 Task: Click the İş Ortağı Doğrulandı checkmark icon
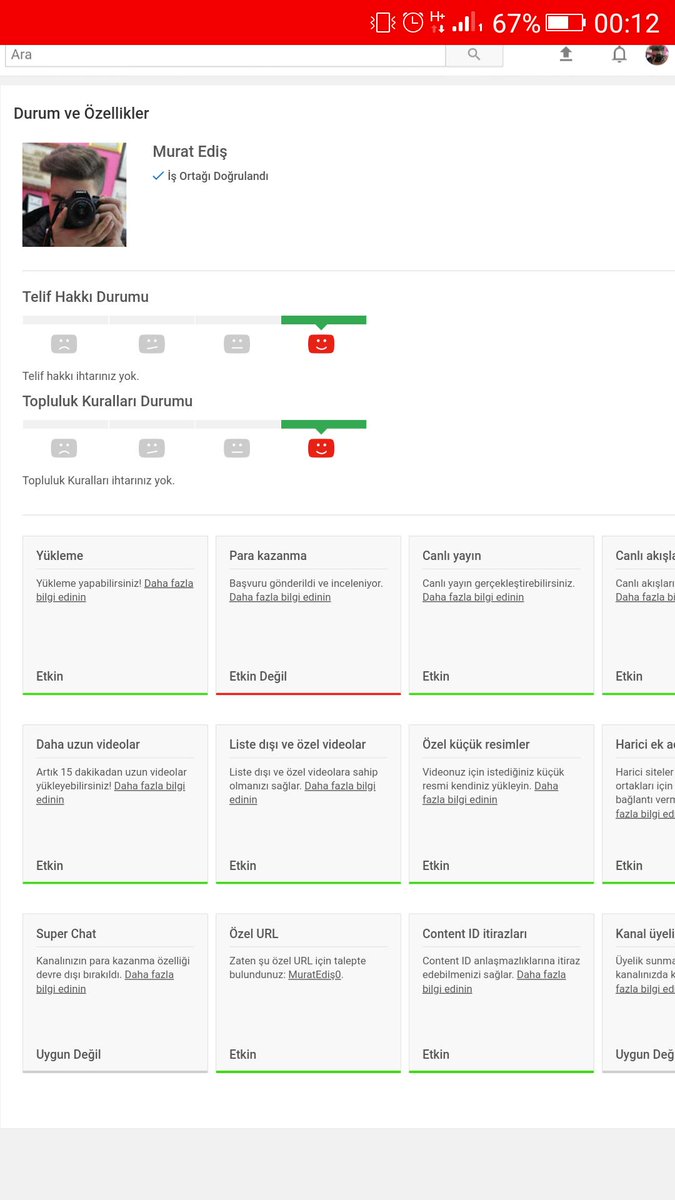158,176
